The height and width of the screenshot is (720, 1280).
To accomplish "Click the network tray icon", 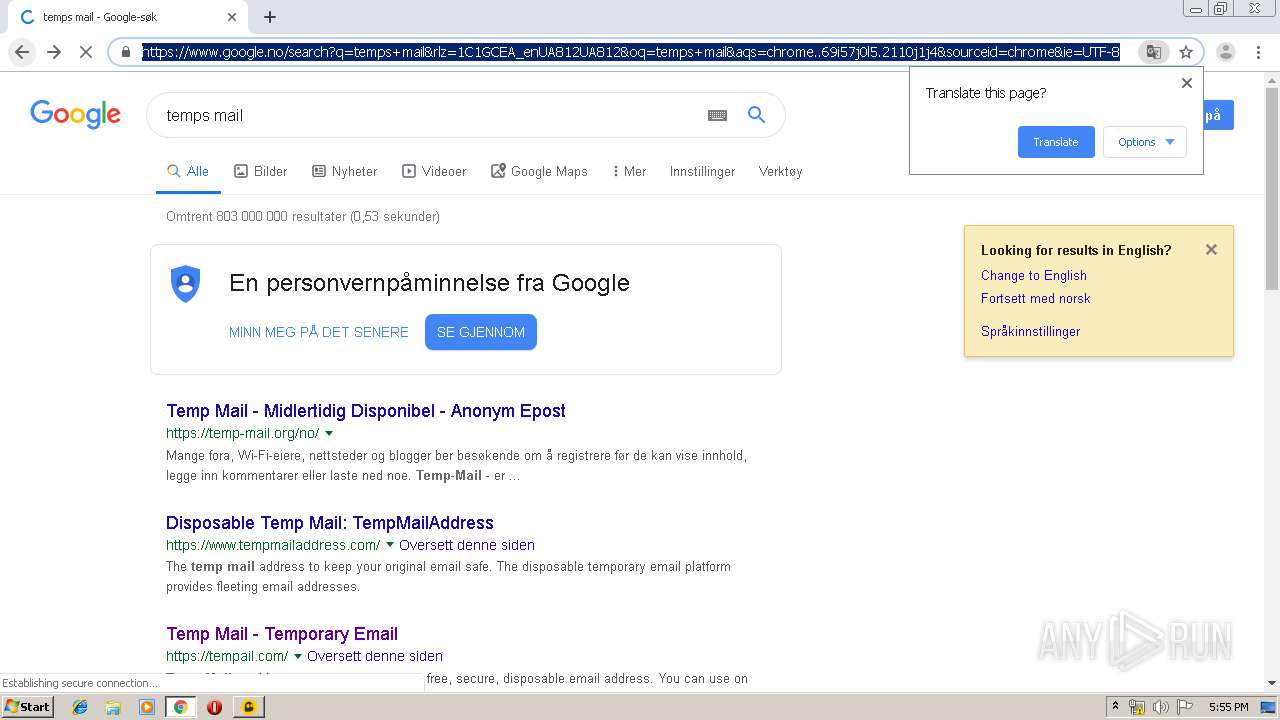I will click(1137, 707).
